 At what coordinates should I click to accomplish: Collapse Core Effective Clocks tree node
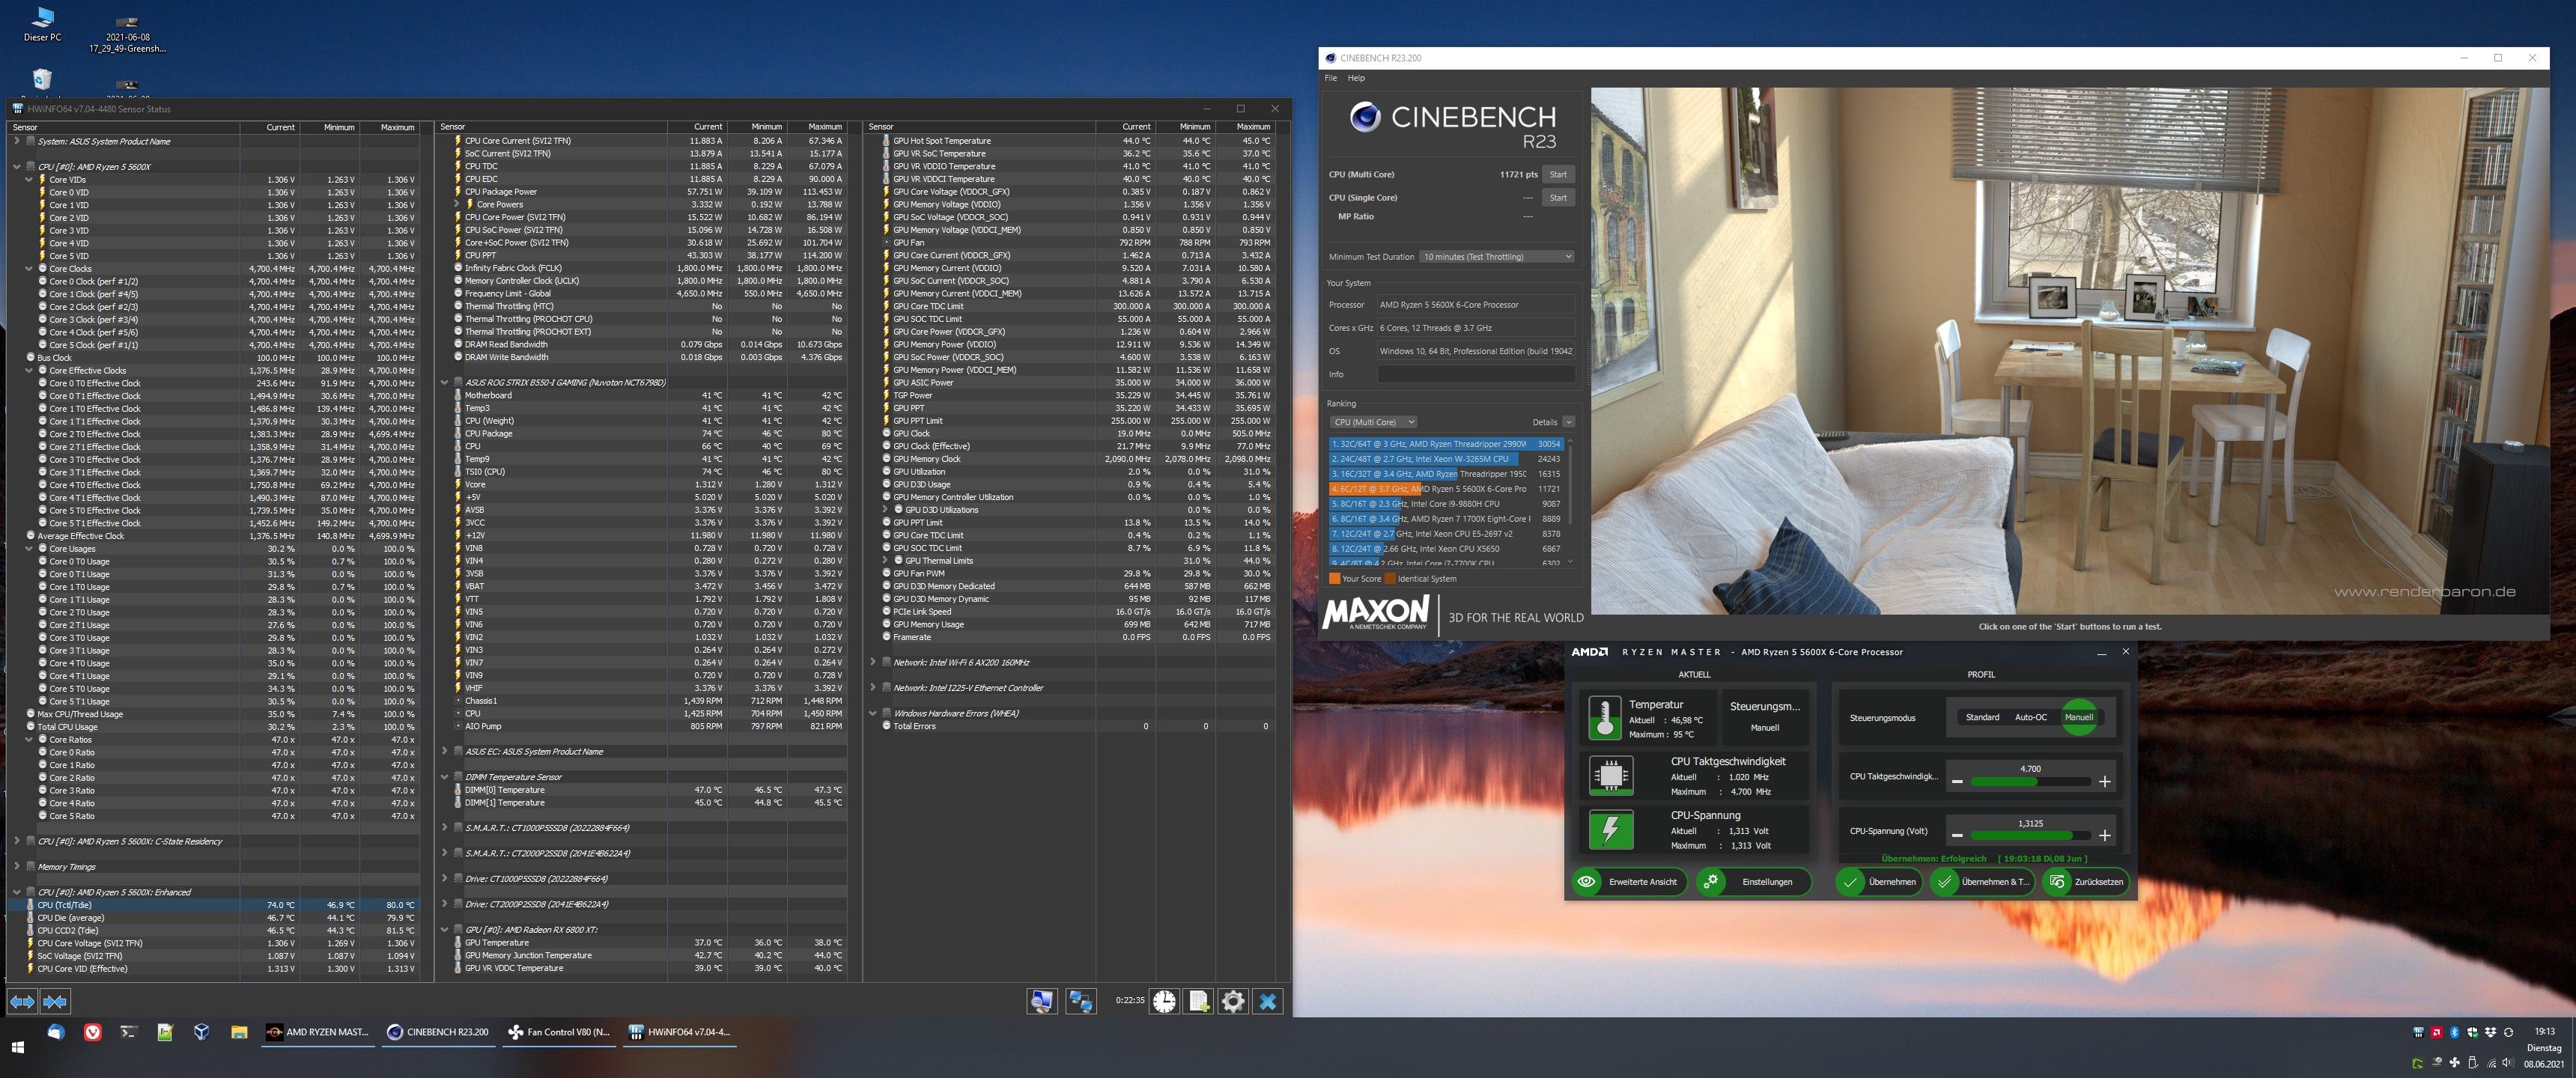(x=29, y=371)
